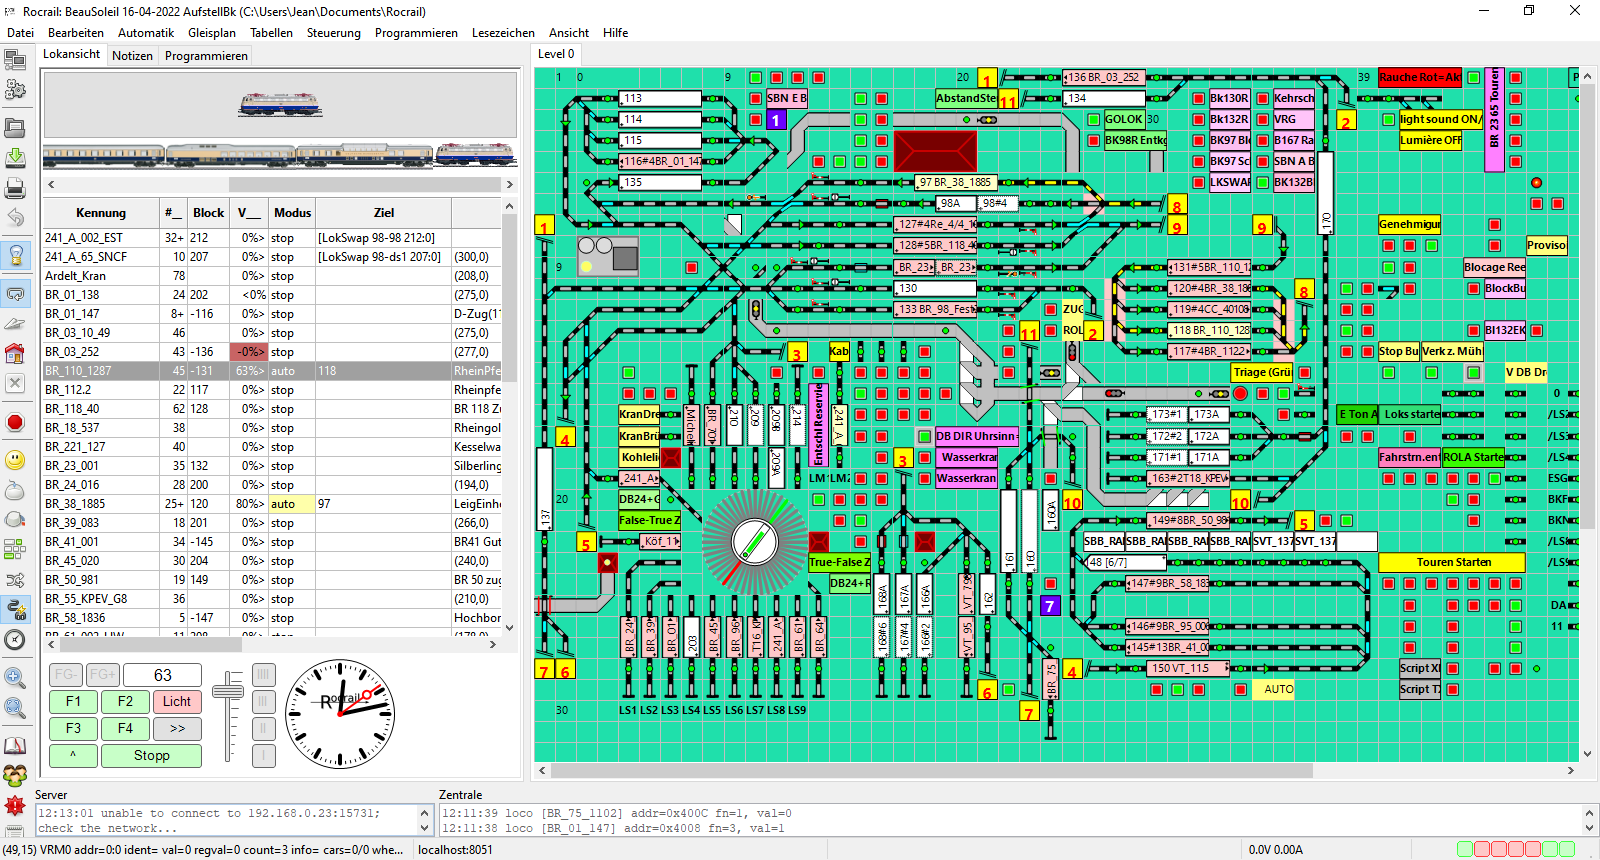
Task: Click the shuffle arrows route icon
Action: point(15,580)
